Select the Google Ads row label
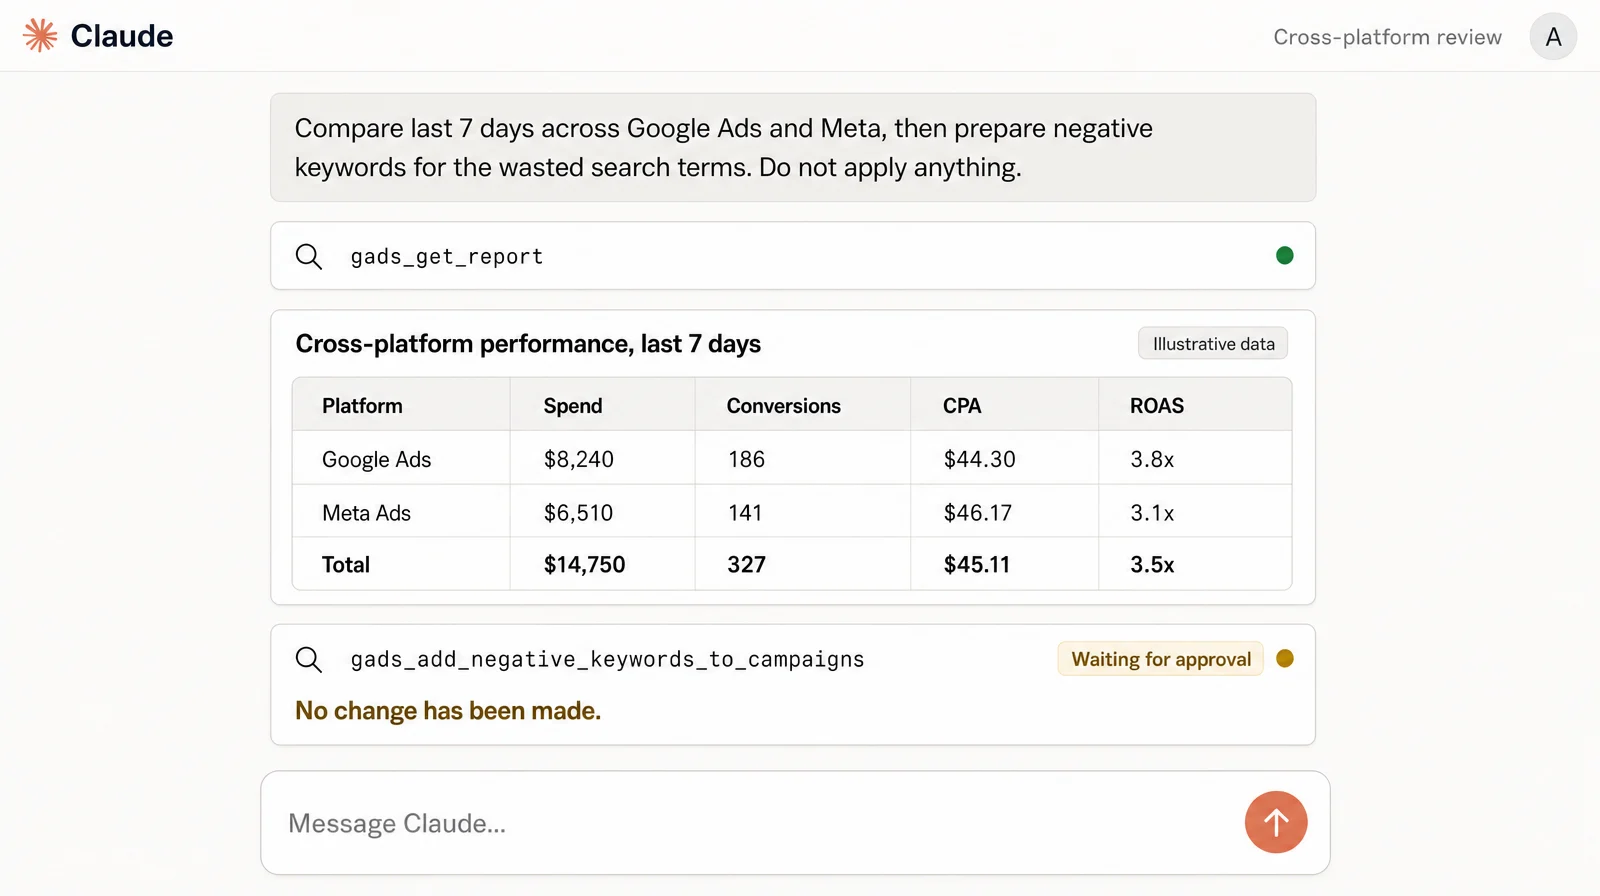The image size is (1600, 896). point(376,459)
